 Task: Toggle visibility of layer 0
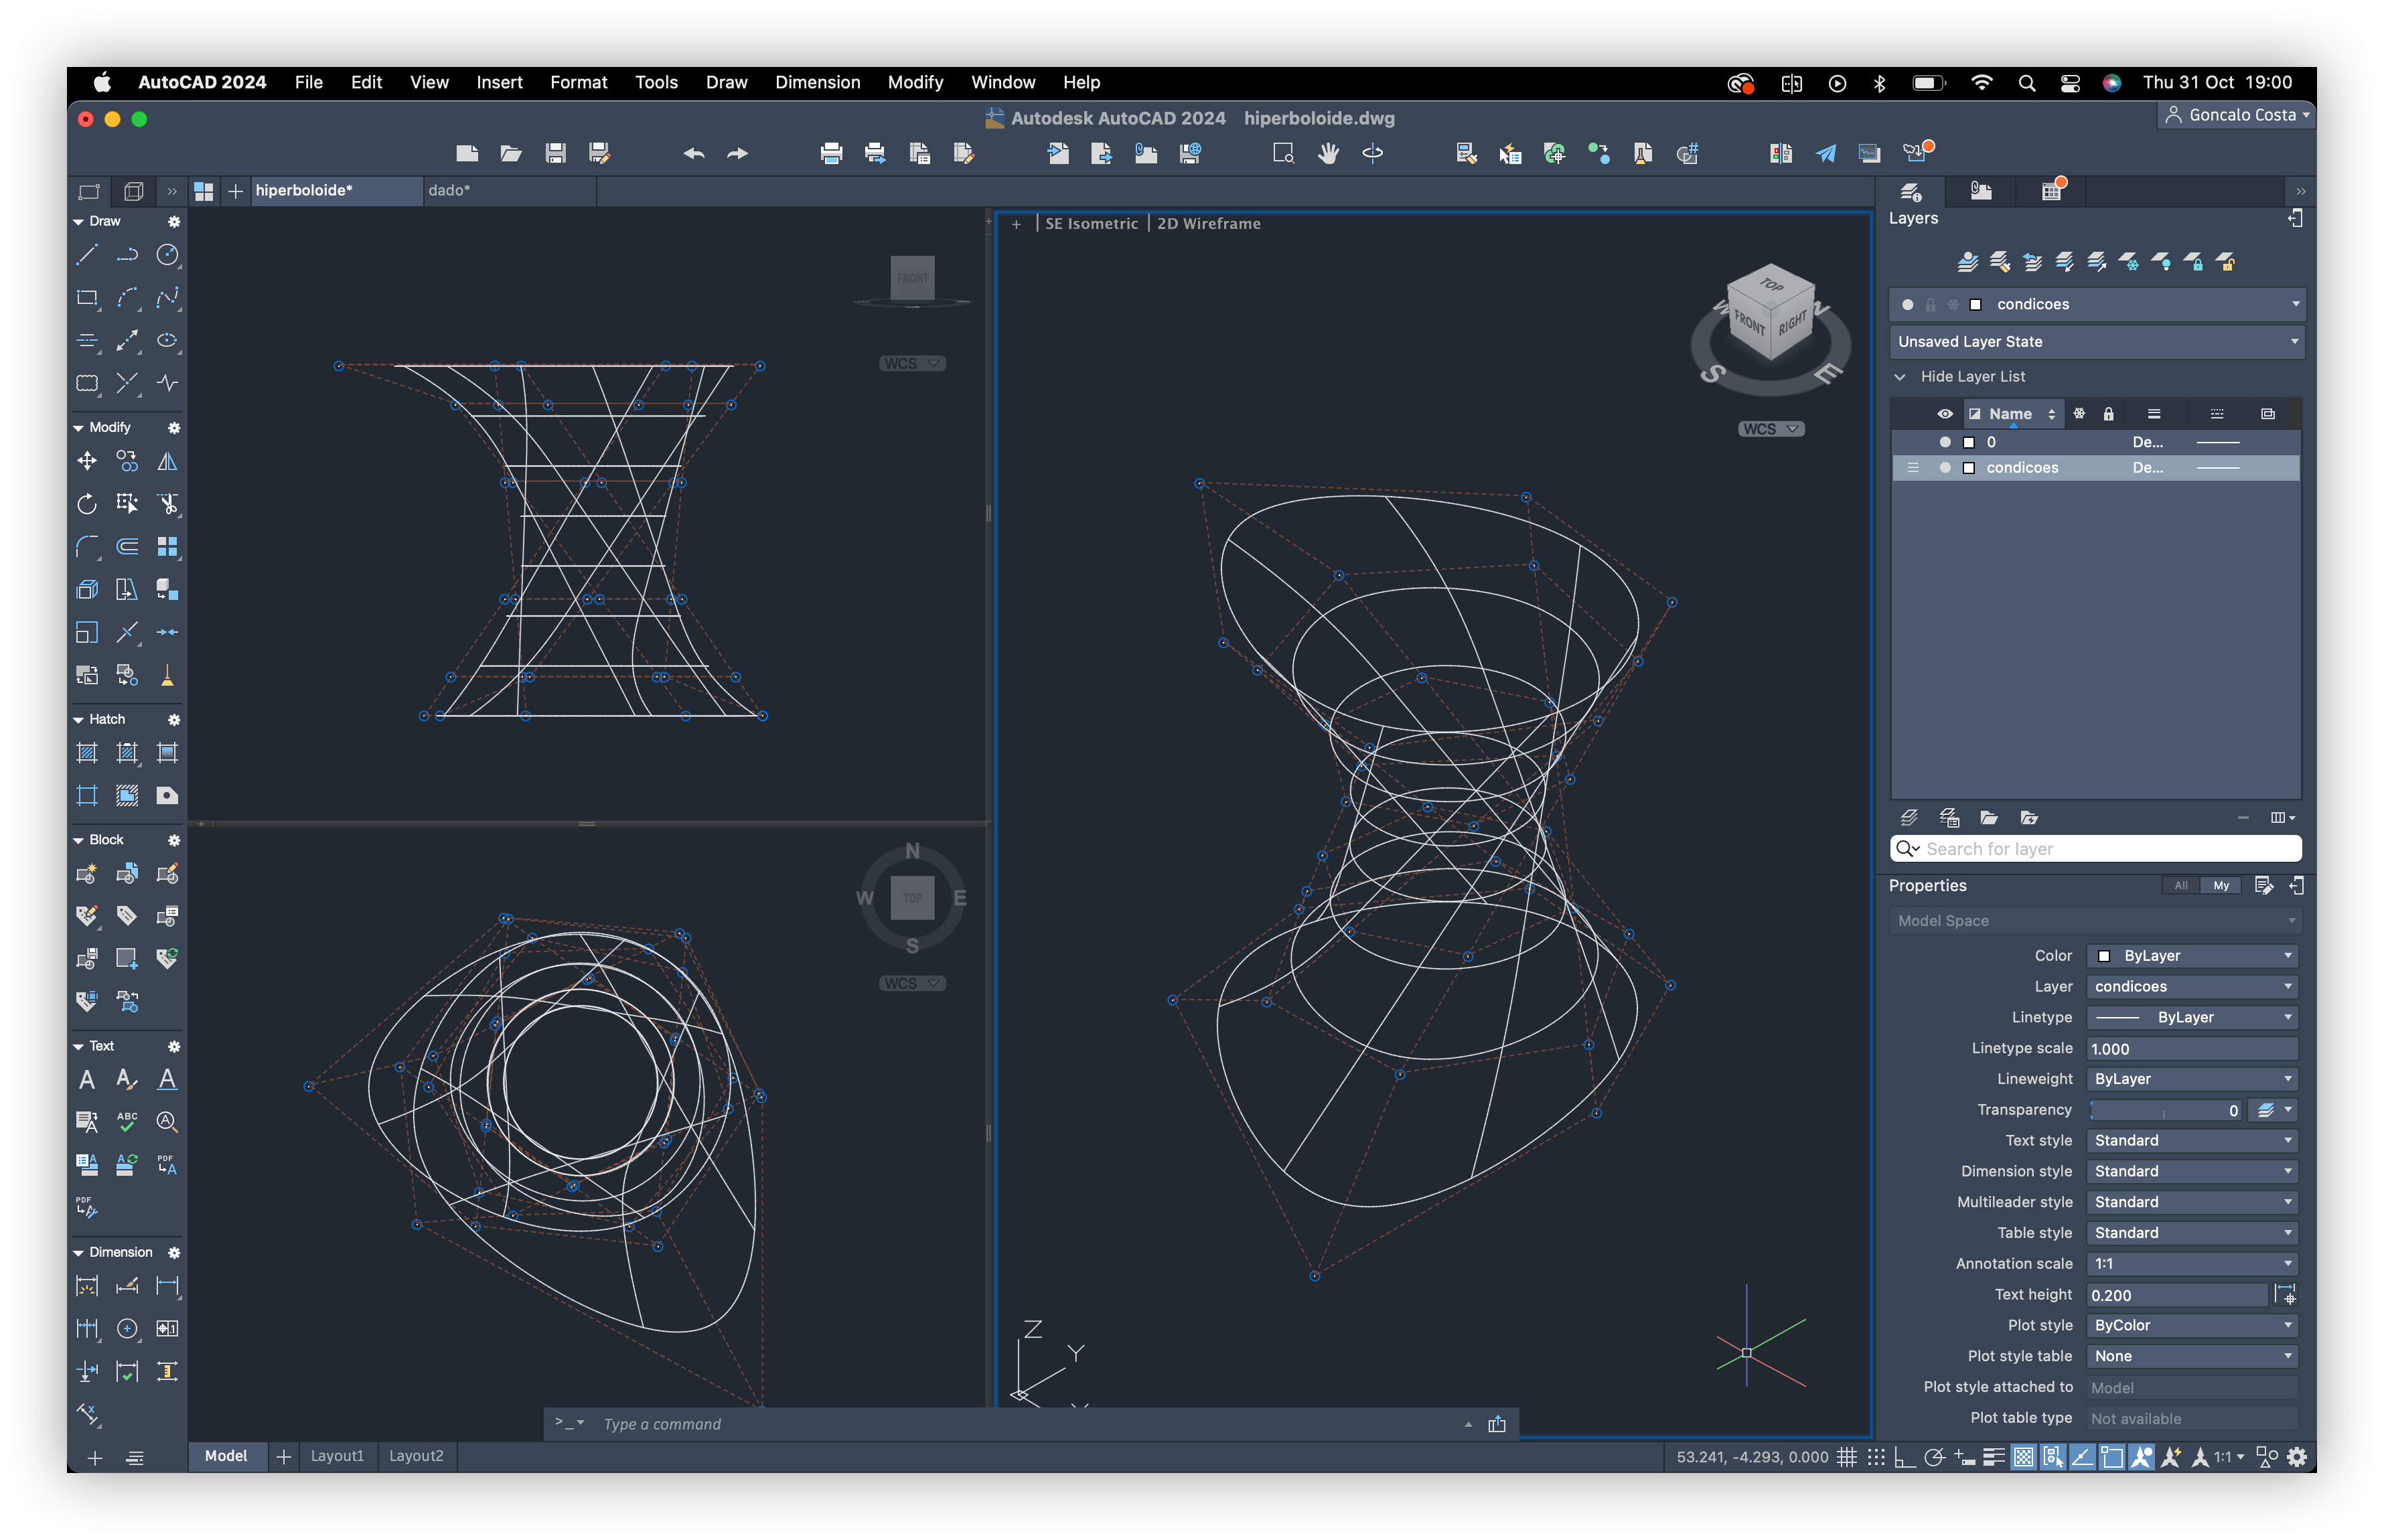[1945, 442]
